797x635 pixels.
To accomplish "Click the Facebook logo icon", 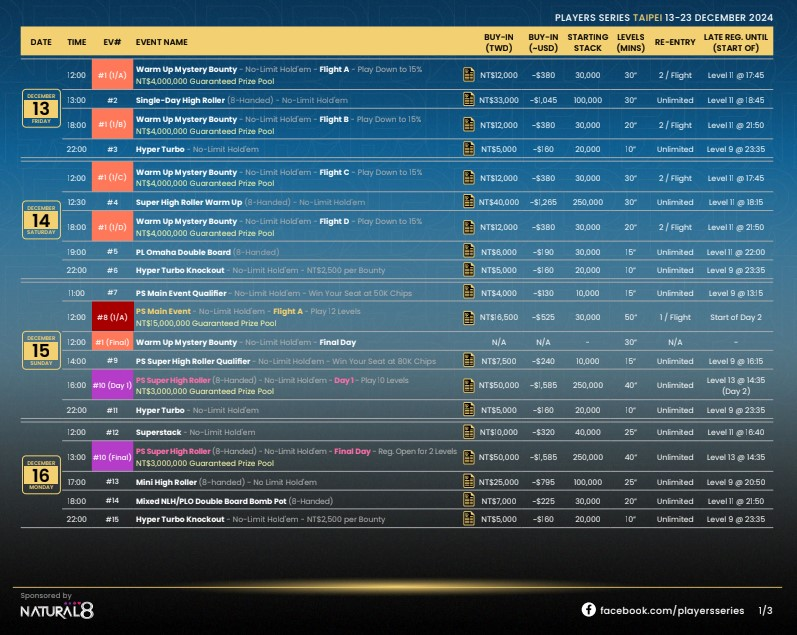I will (x=589, y=609).
